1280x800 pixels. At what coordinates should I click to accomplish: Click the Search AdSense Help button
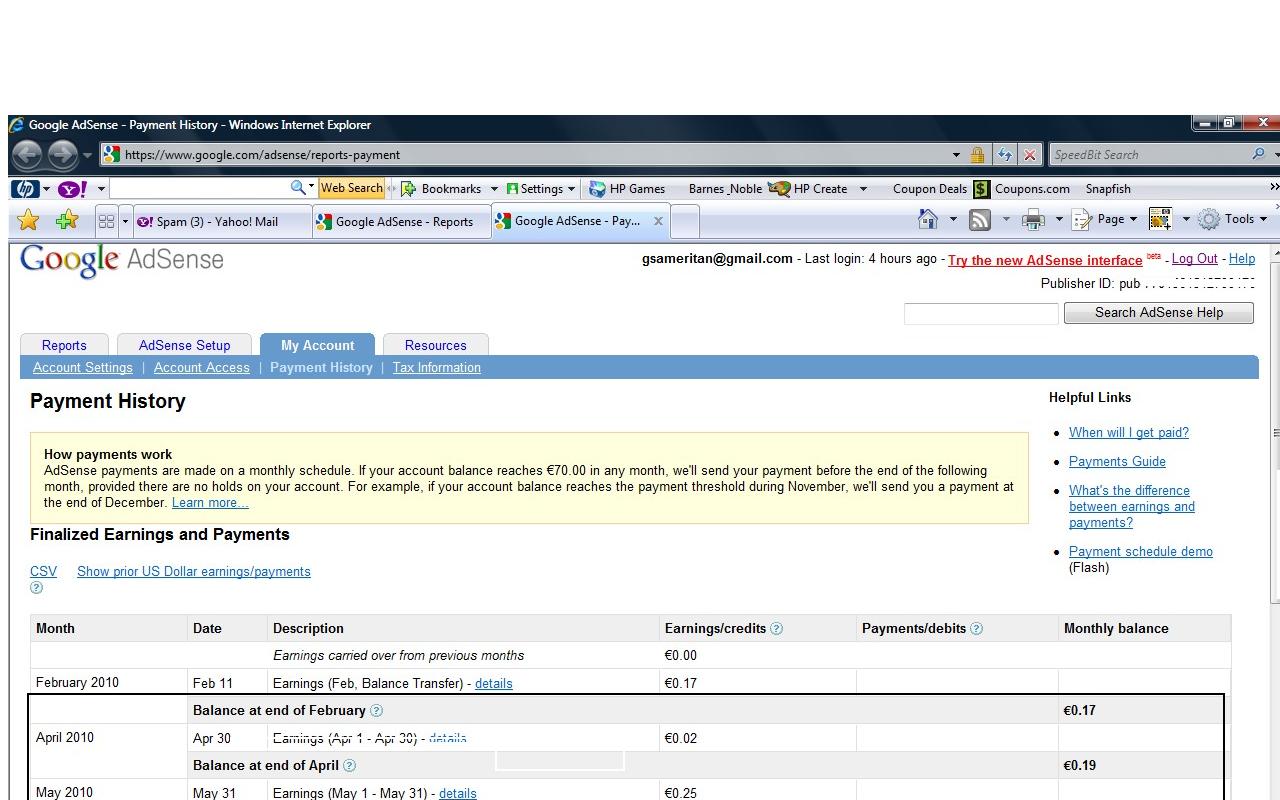pos(1159,313)
